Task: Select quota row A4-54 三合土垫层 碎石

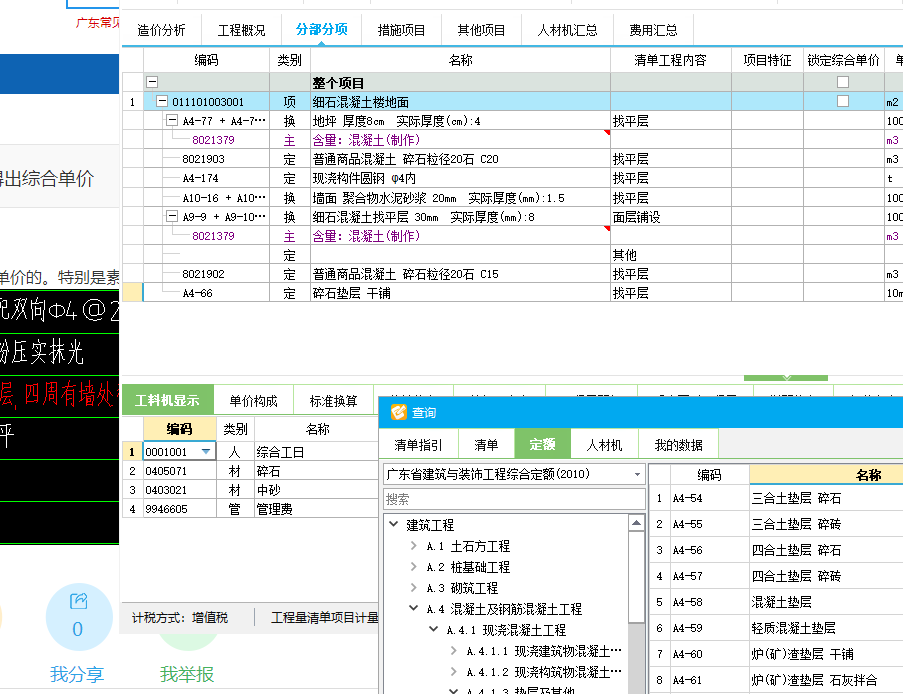Action: pyautogui.click(x=775, y=498)
